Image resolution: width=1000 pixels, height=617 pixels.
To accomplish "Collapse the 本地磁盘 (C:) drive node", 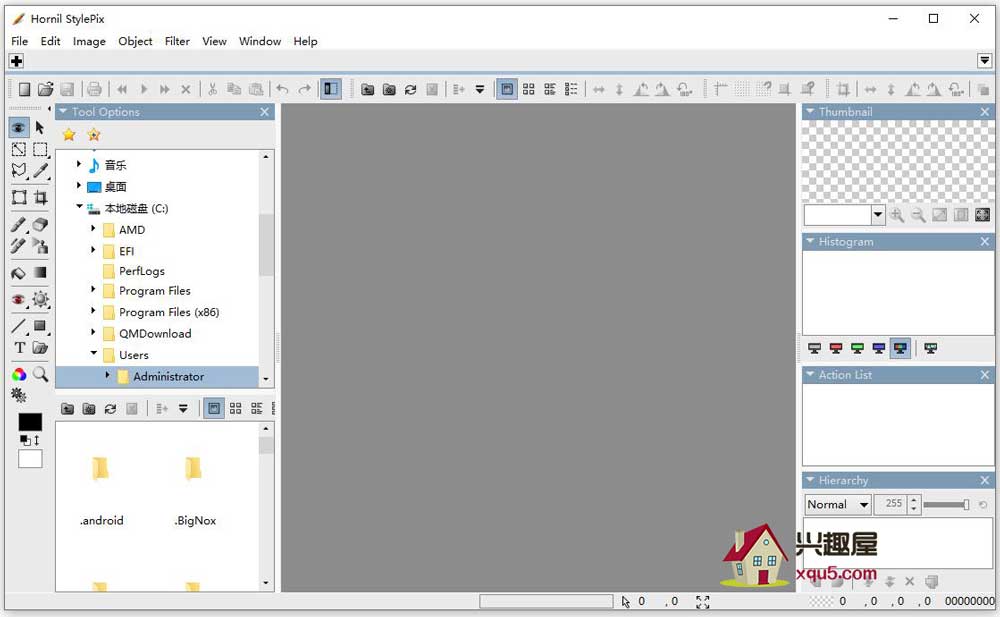I will pos(79,207).
